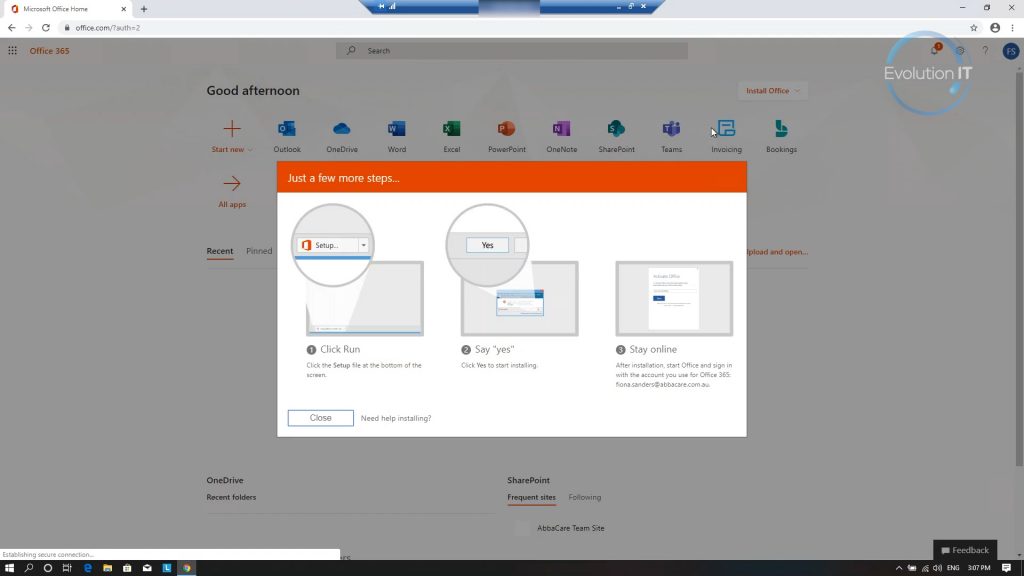Click the Office help question mark
Image resolution: width=1024 pixels, height=576 pixels.
(985, 50)
